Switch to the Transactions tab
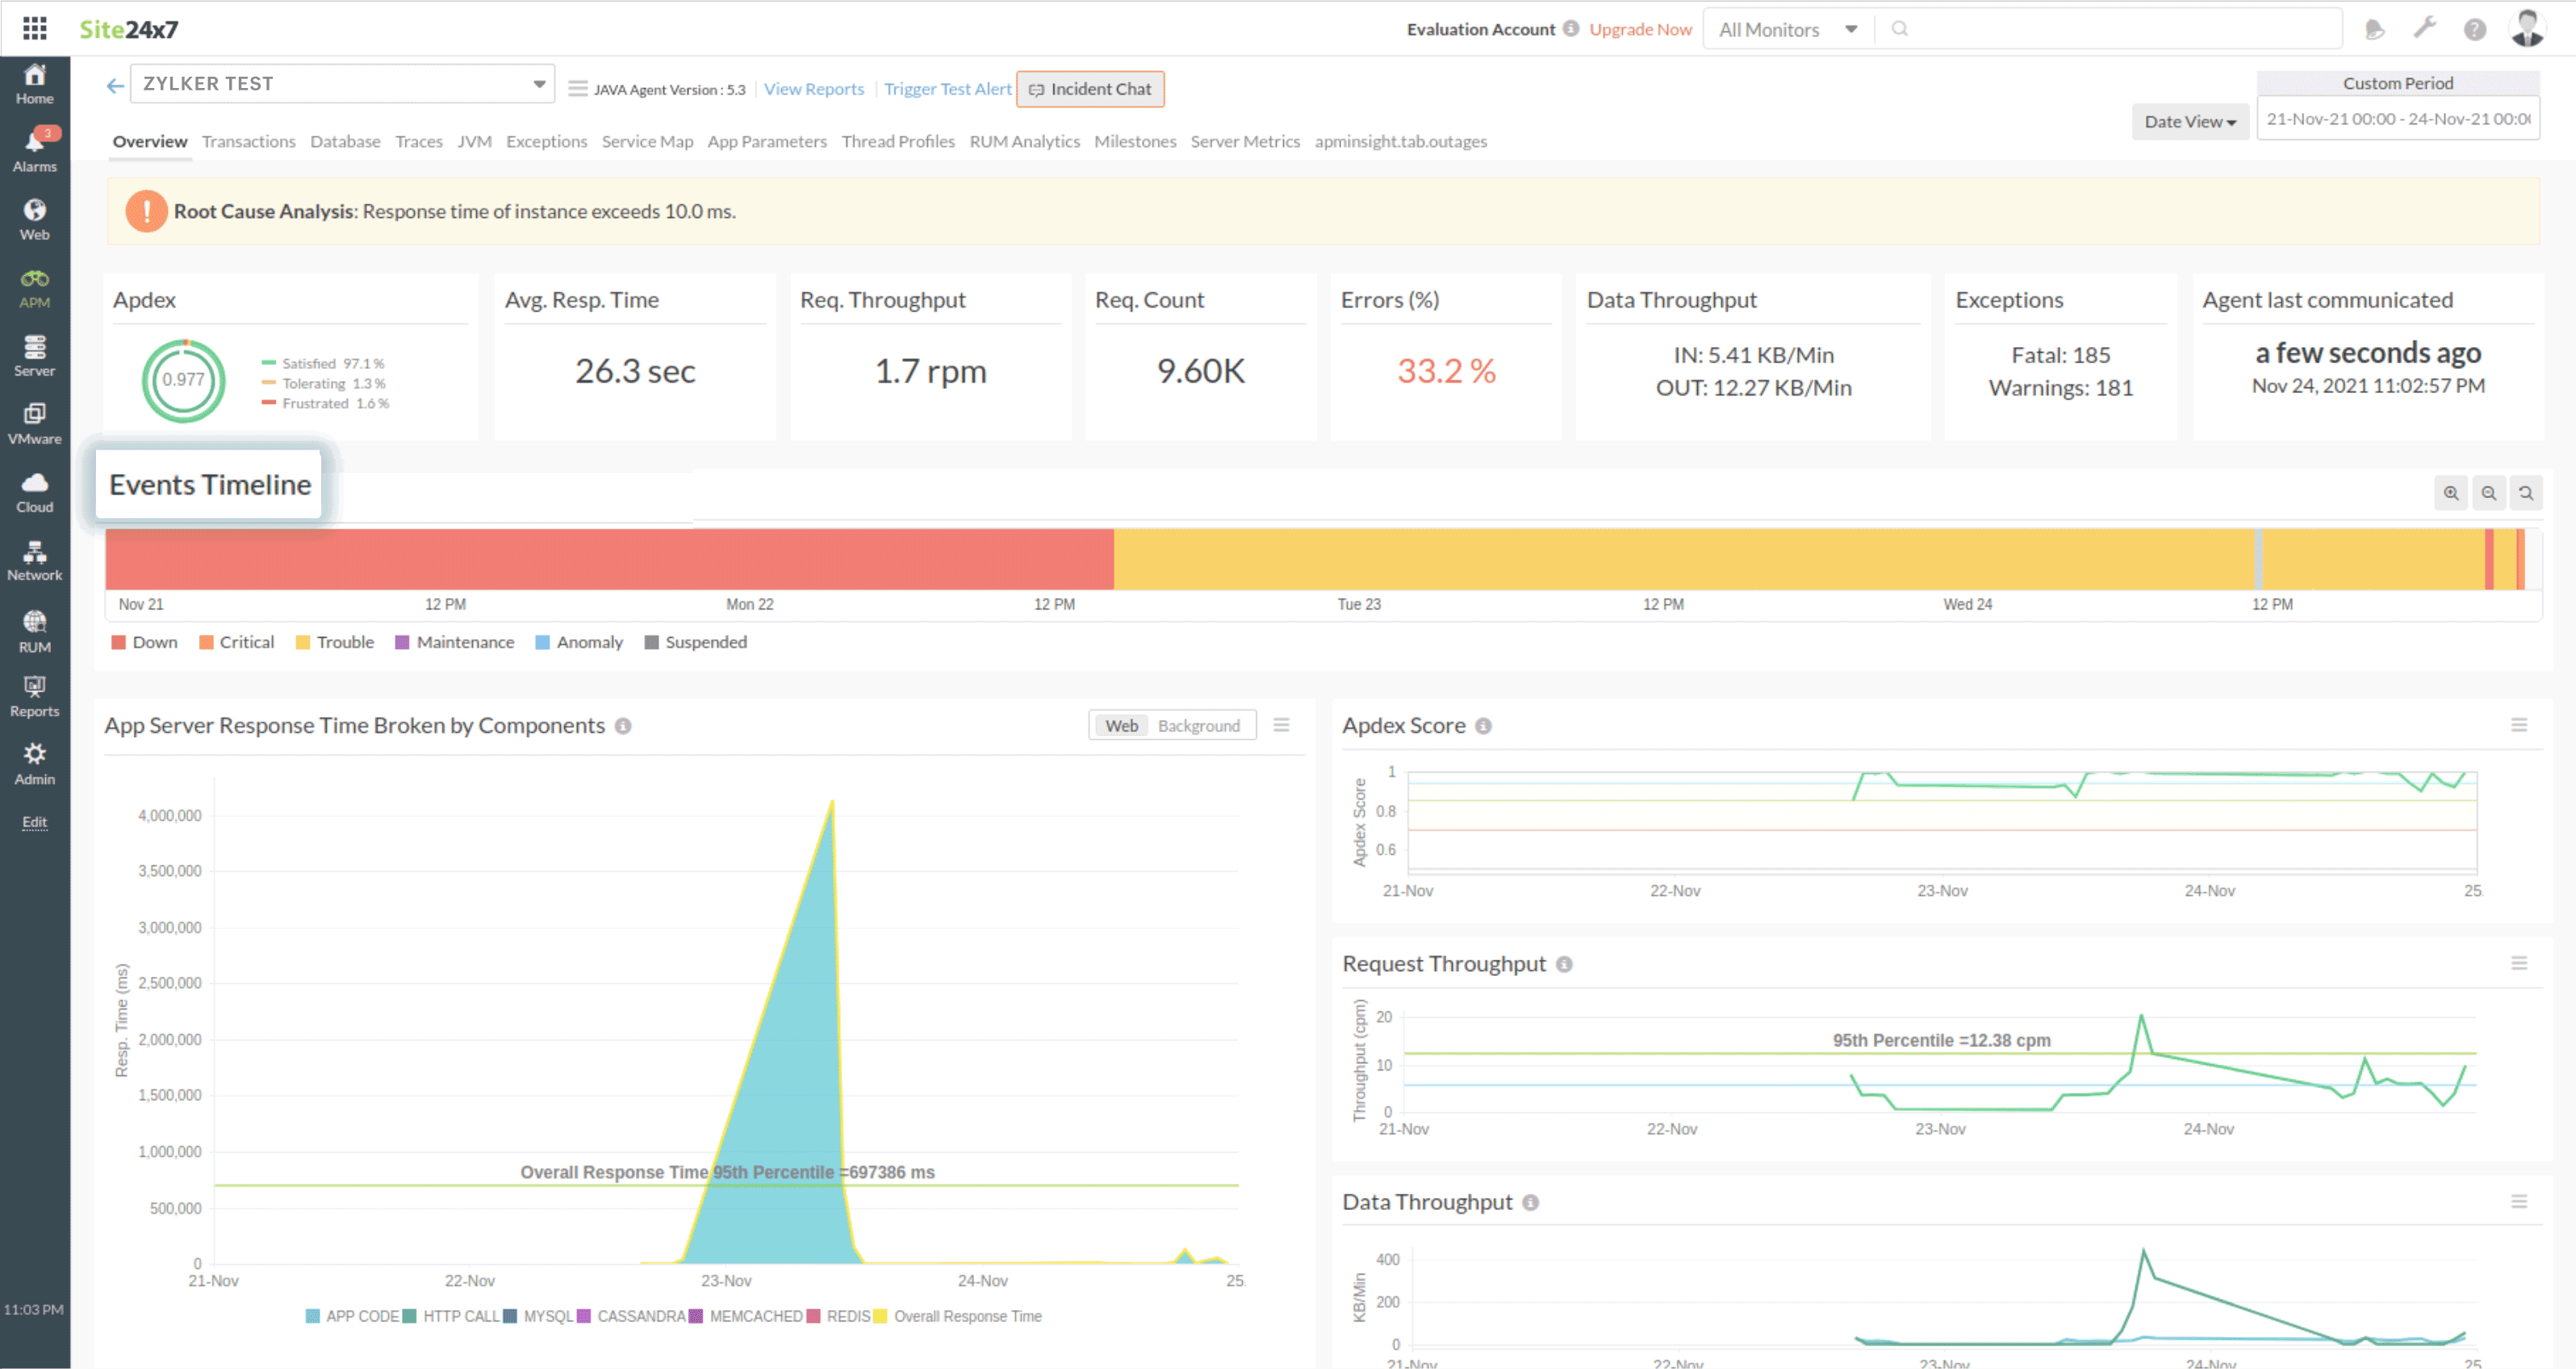 tap(248, 141)
